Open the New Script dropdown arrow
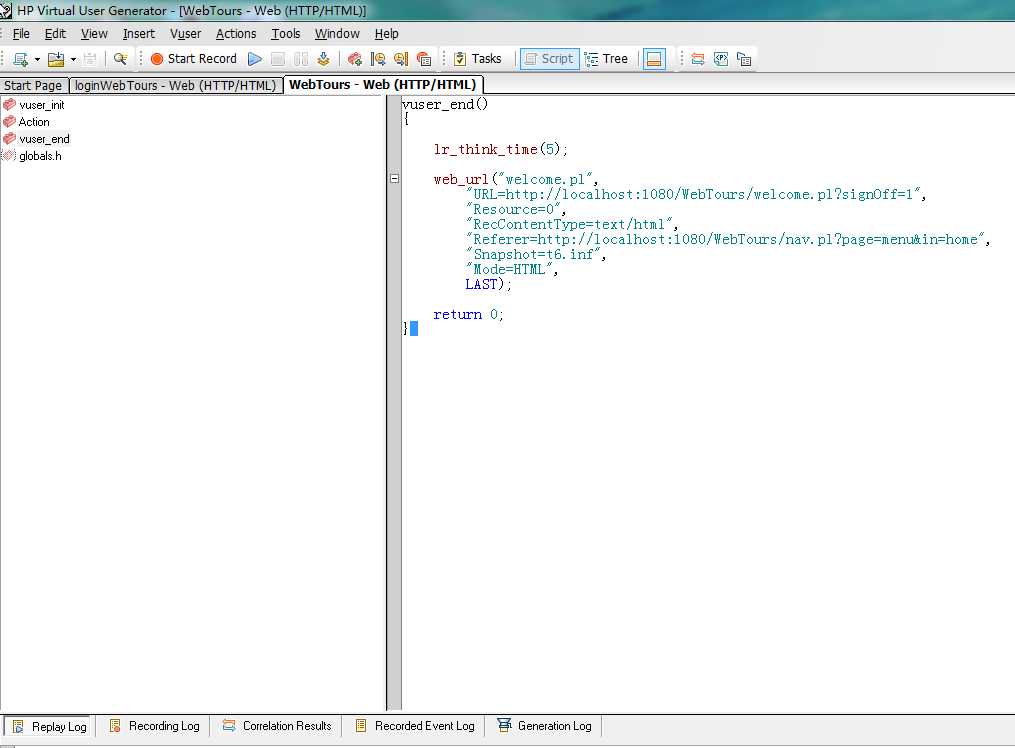The width and height of the screenshot is (1015, 748). click(37, 60)
